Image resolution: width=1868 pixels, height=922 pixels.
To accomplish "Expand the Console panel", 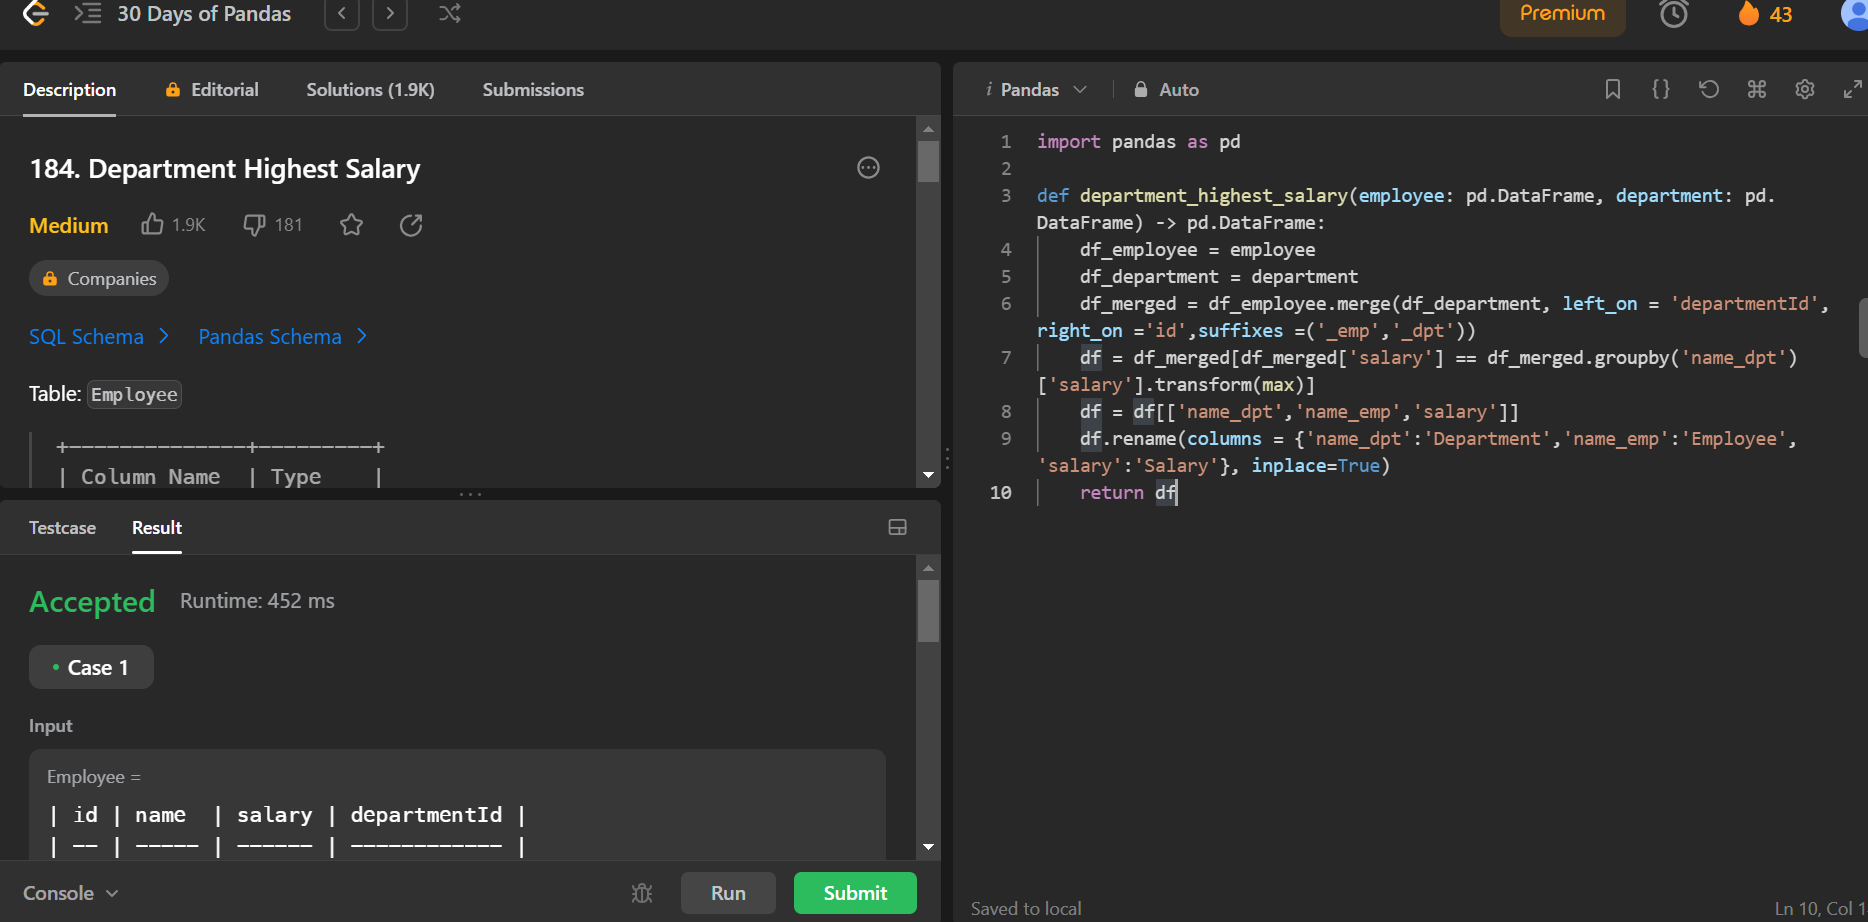I will [70, 893].
